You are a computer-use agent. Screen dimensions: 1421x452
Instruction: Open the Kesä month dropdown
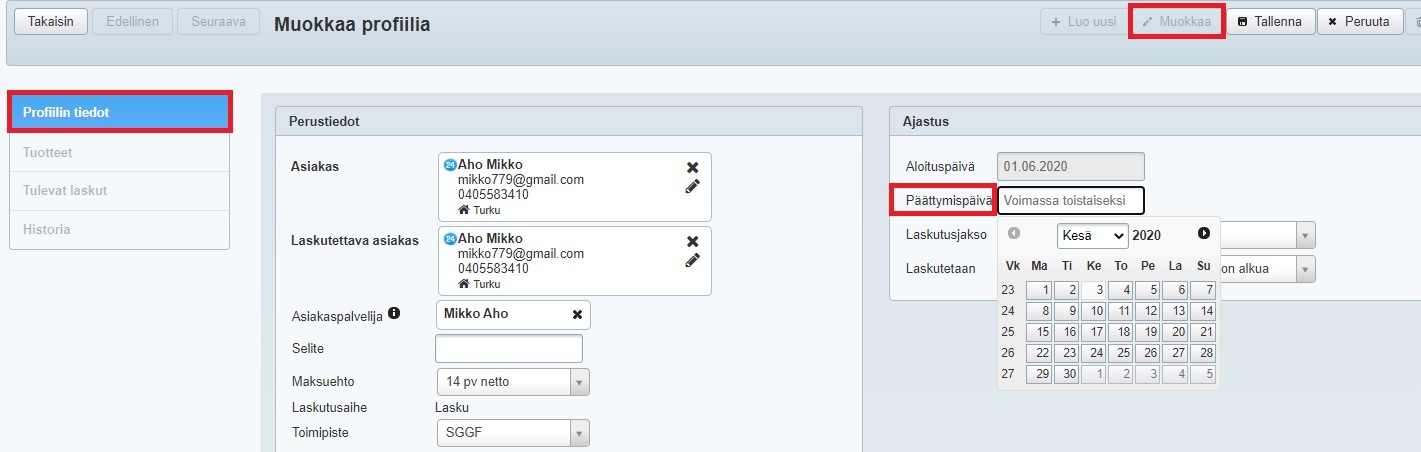[1092, 236]
